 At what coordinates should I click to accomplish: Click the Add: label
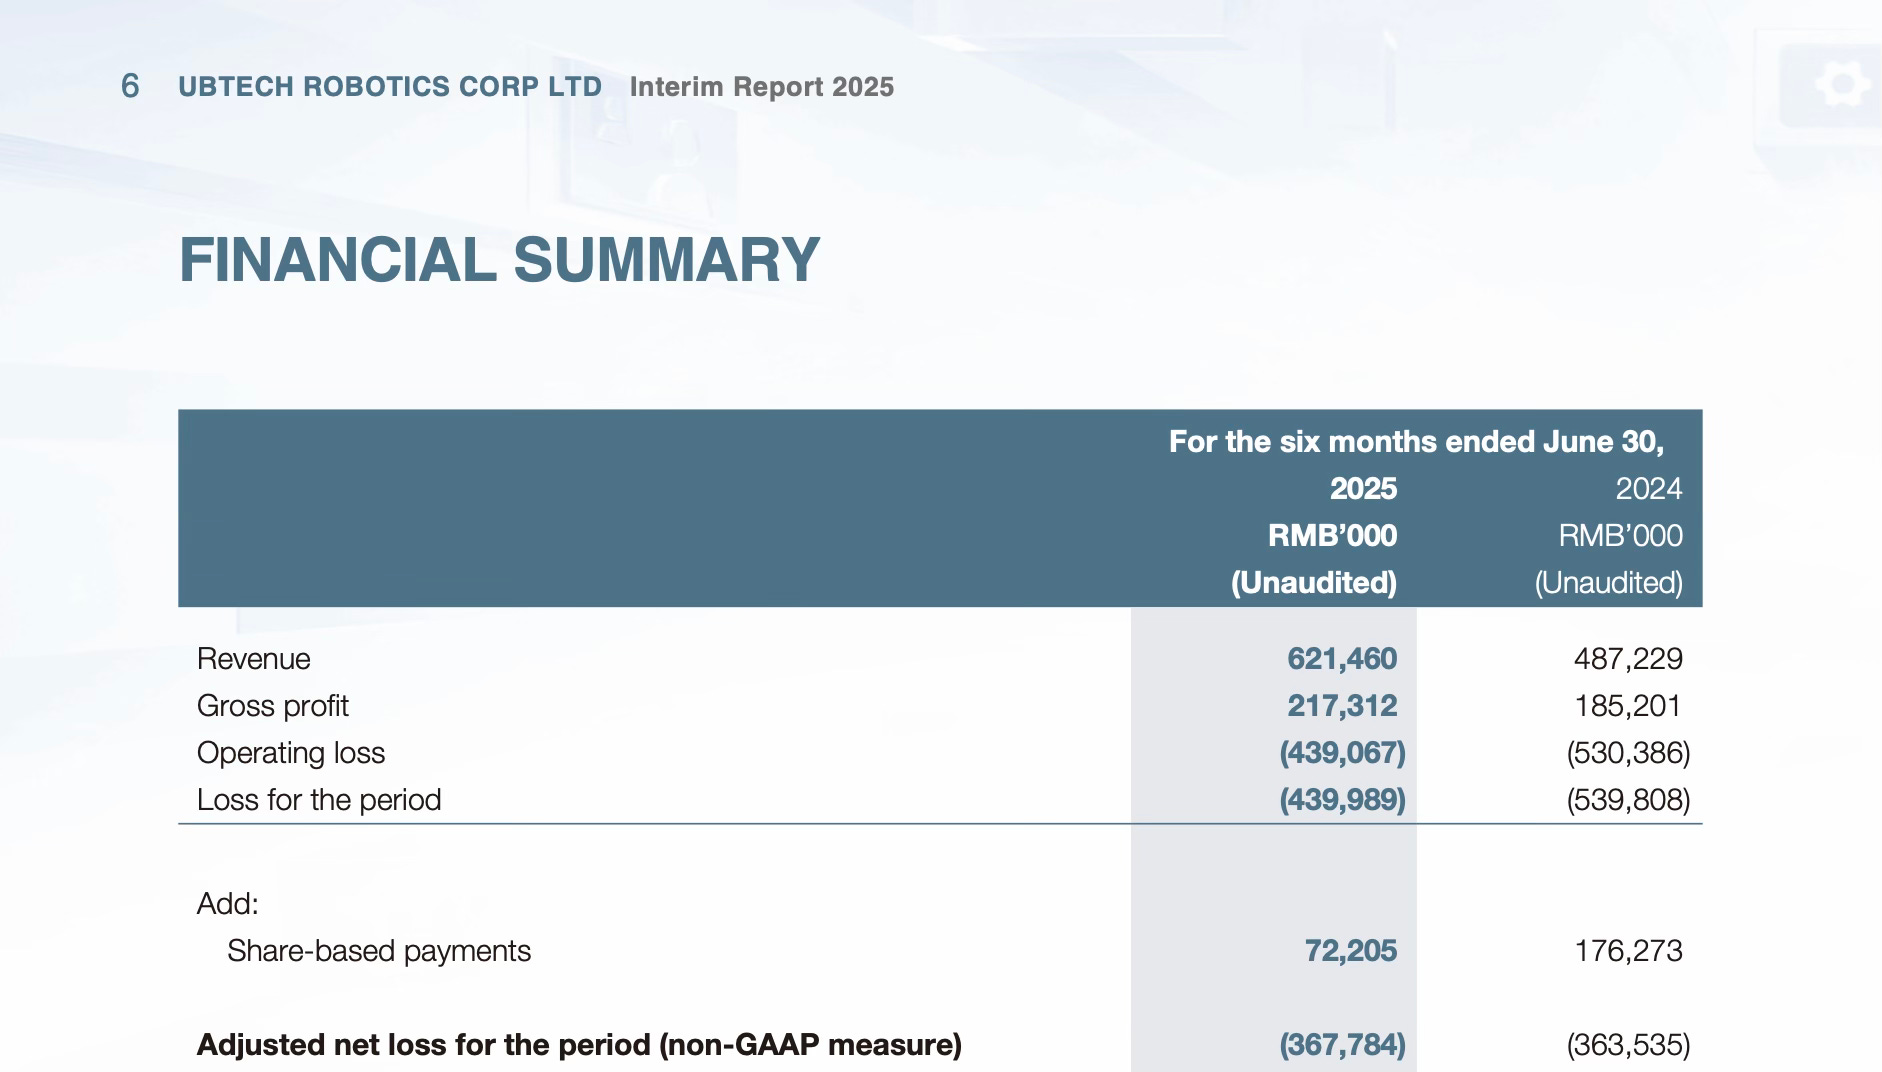click(x=228, y=904)
